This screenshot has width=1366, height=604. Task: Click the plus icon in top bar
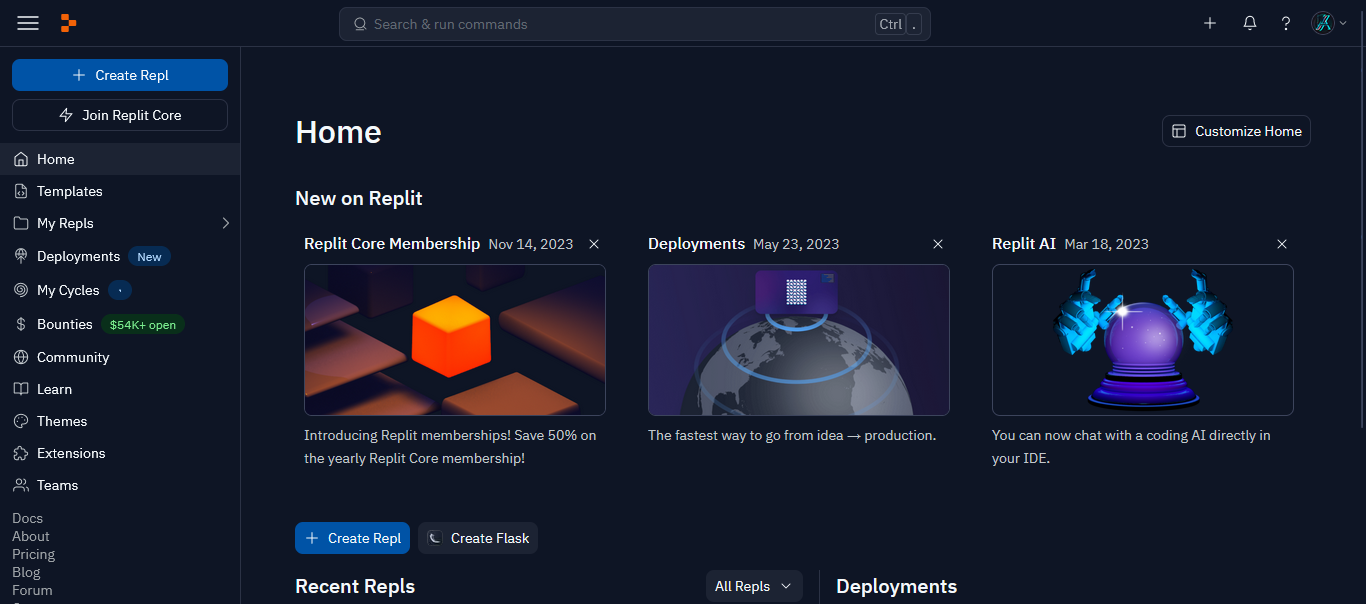[1210, 23]
